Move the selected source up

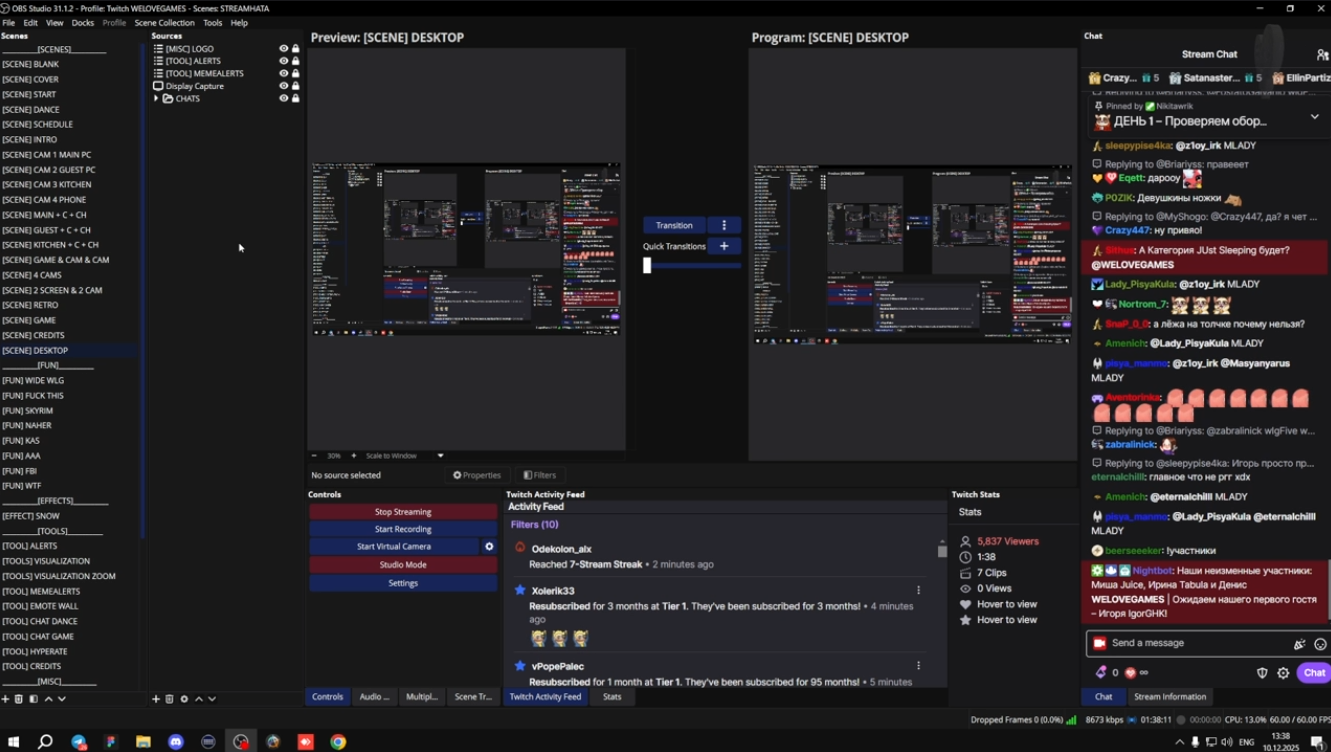[x=198, y=699]
